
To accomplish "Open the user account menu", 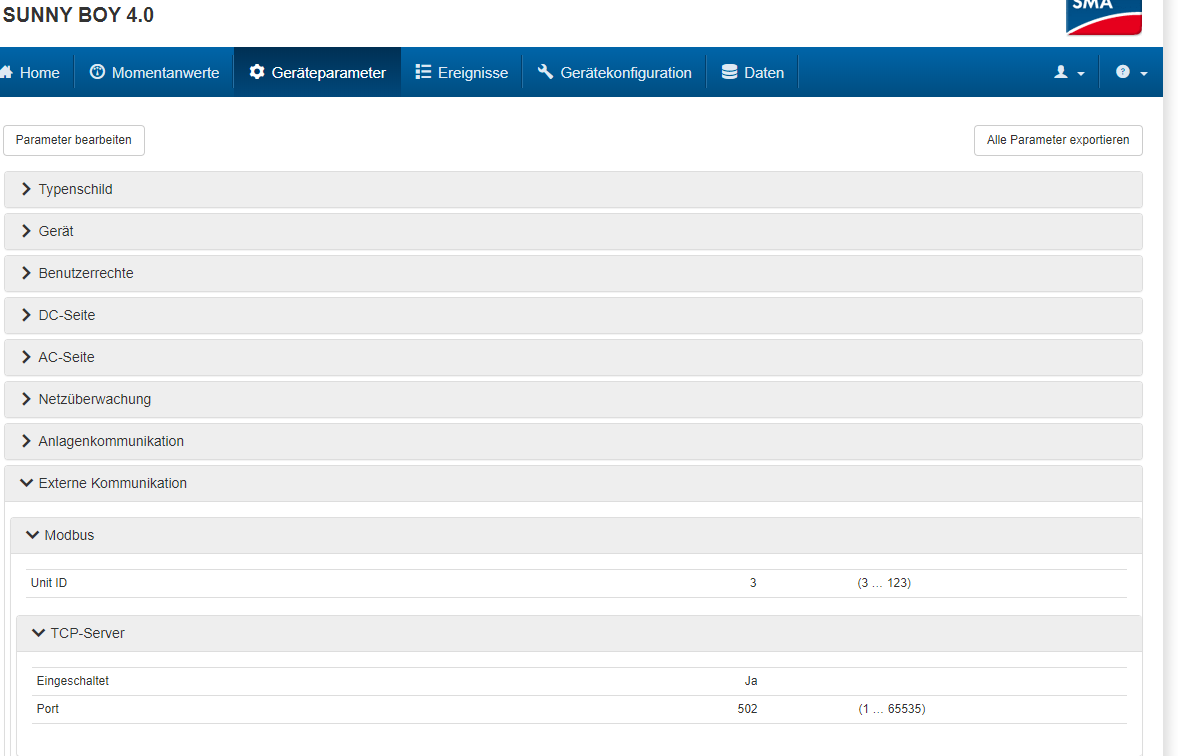I will [1069, 72].
